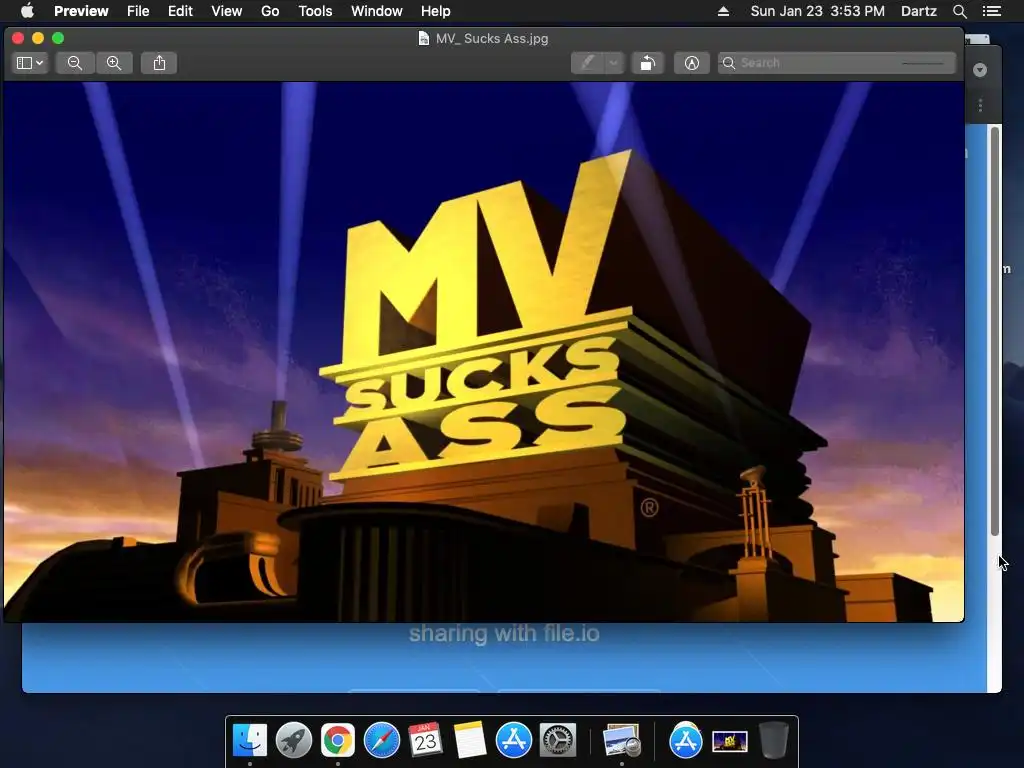Open Safari from the Dock
The width and height of the screenshot is (1024, 768).
(381, 741)
